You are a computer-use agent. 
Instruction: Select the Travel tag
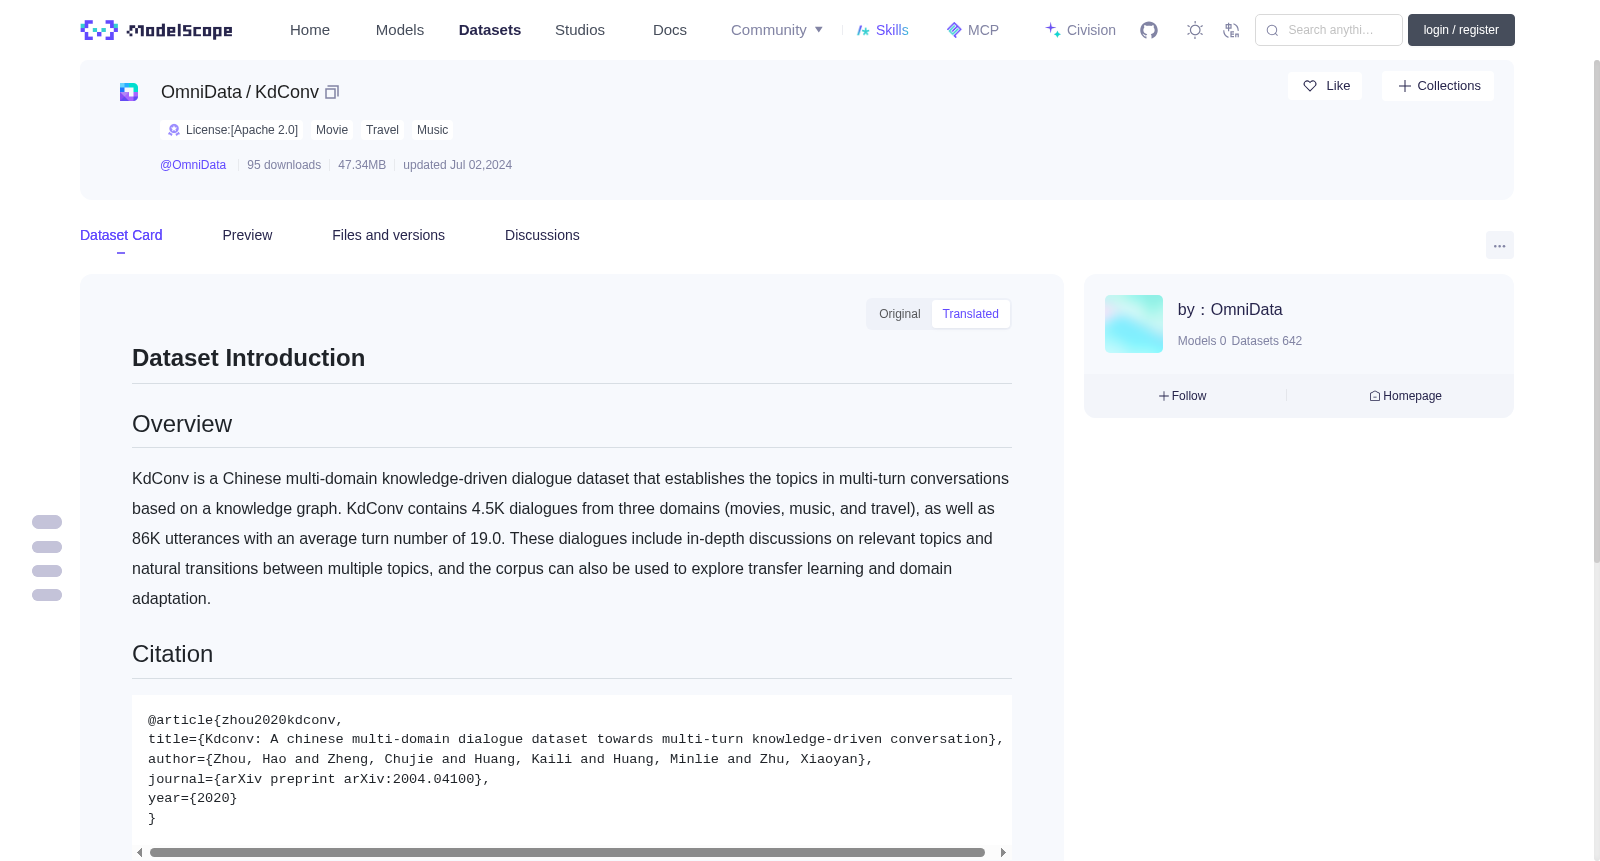tap(382, 130)
